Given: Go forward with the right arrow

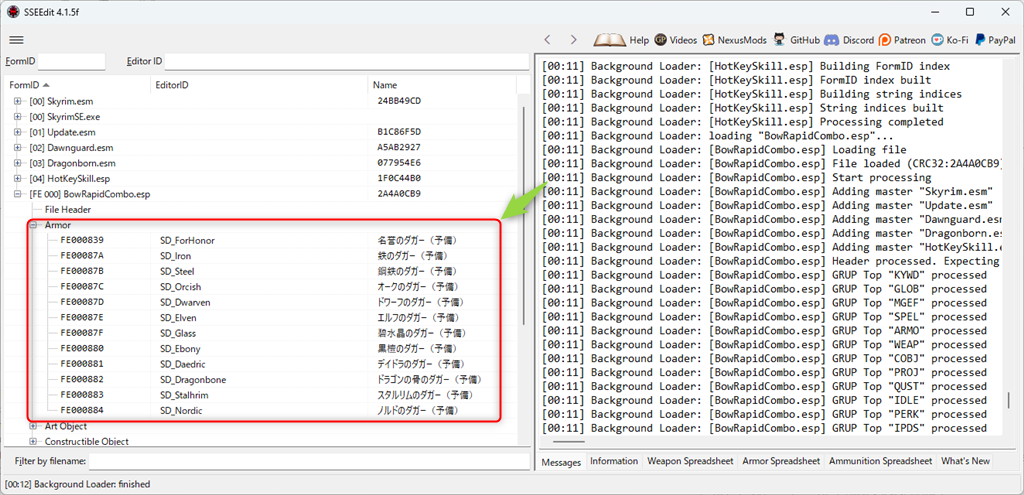Looking at the screenshot, I should 573,40.
